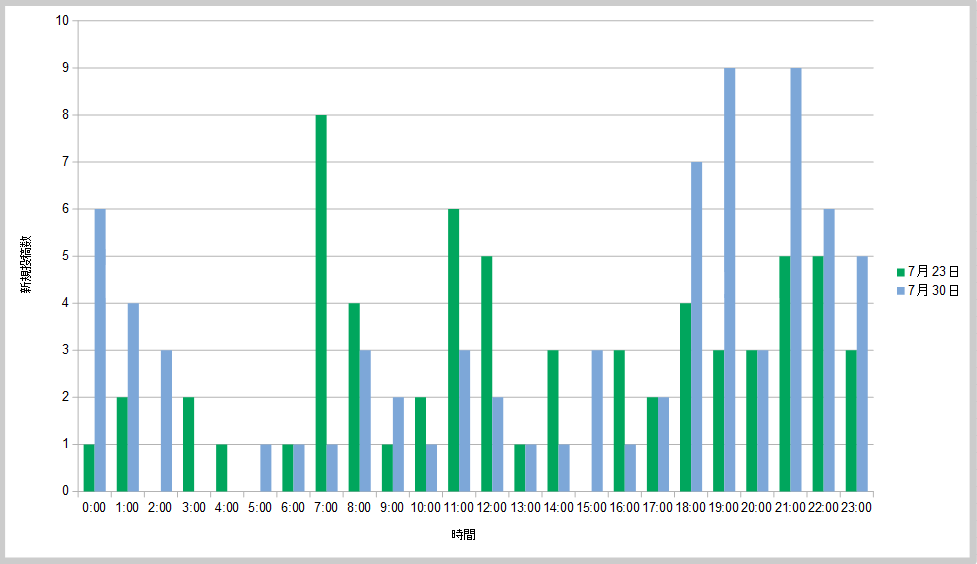The image size is (977, 564).
Task: Click the 時間 horizontal axis title
Action: click(x=463, y=535)
